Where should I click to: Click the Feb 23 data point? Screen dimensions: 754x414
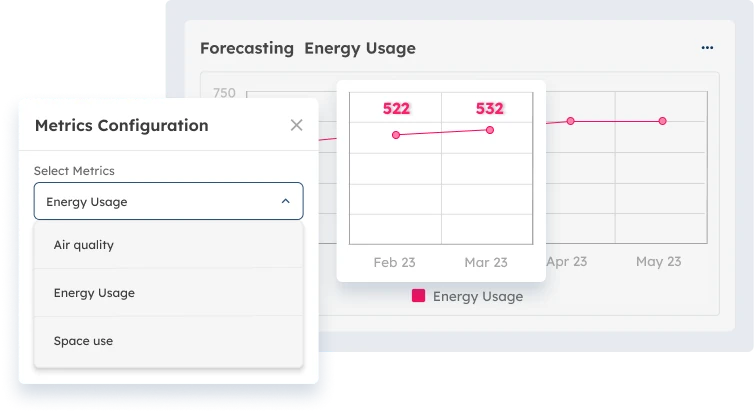coord(396,134)
